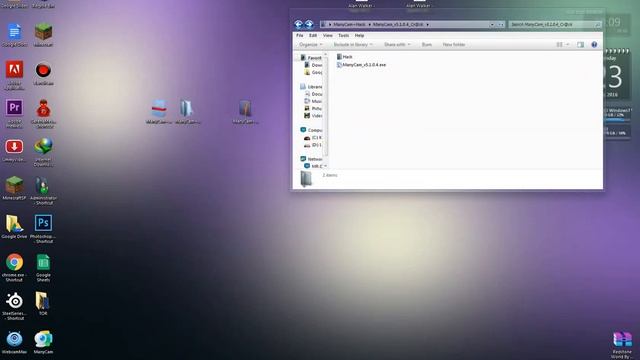
Task: Select the red character shortcut icon
Action: pos(43,113)
